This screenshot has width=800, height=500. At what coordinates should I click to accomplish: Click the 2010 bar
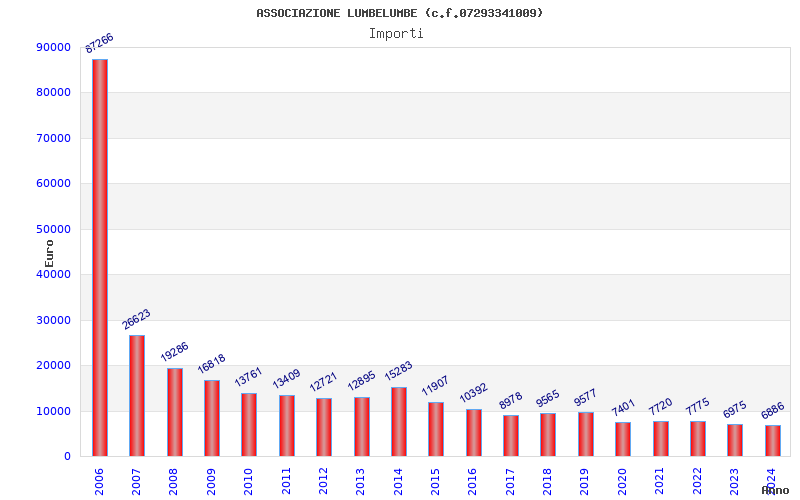click(249, 424)
